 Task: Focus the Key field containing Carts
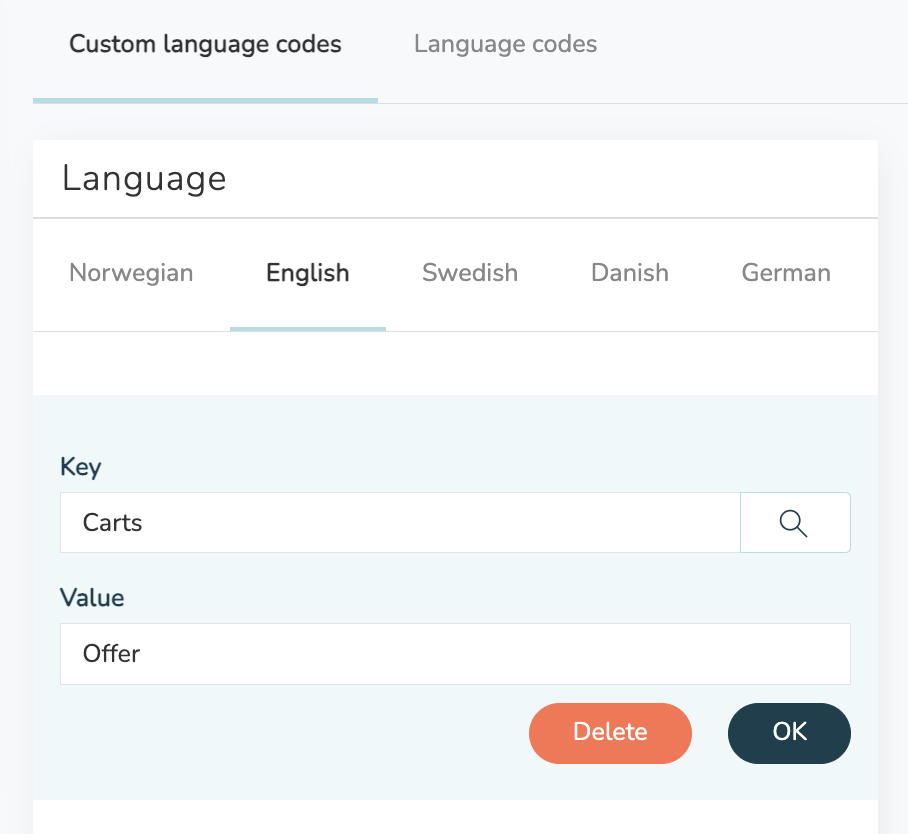400,523
